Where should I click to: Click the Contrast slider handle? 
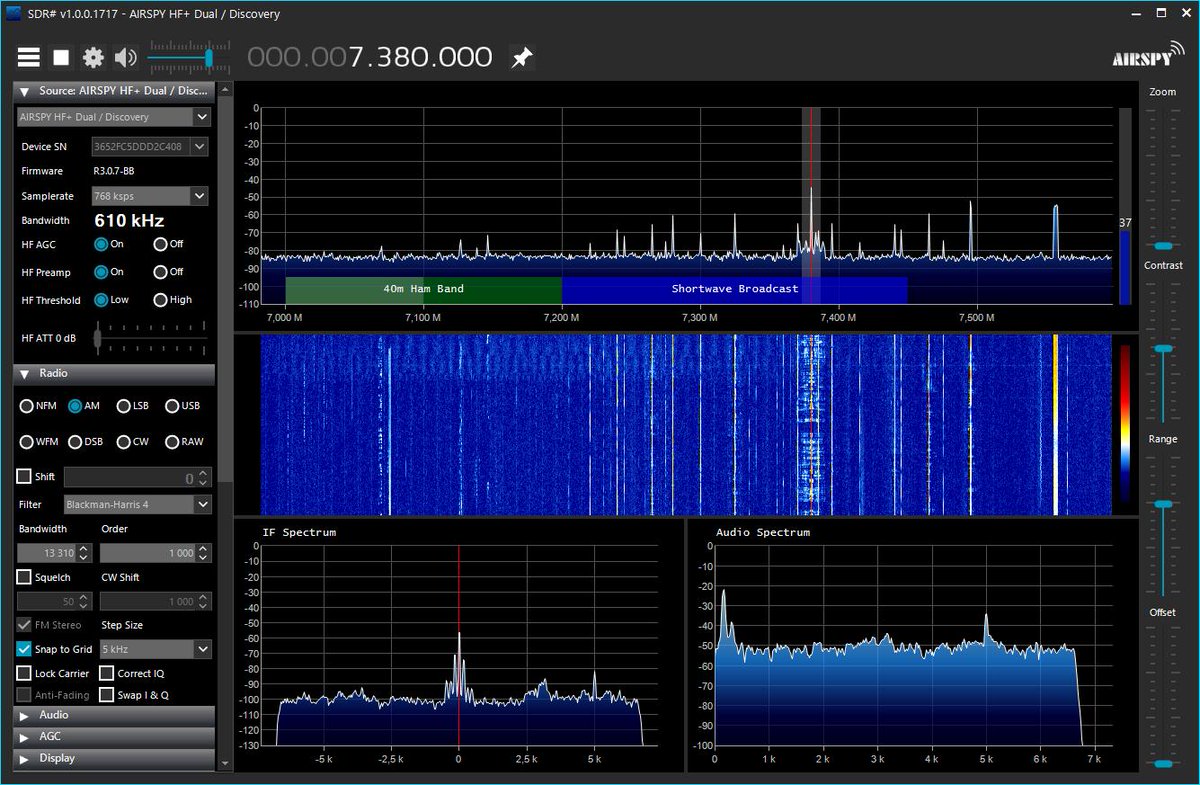point(1162,348)
